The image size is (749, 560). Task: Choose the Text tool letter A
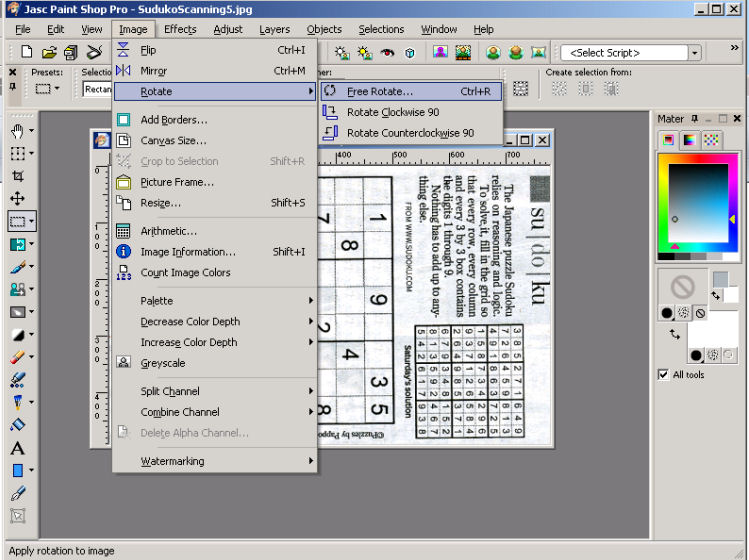17,449
